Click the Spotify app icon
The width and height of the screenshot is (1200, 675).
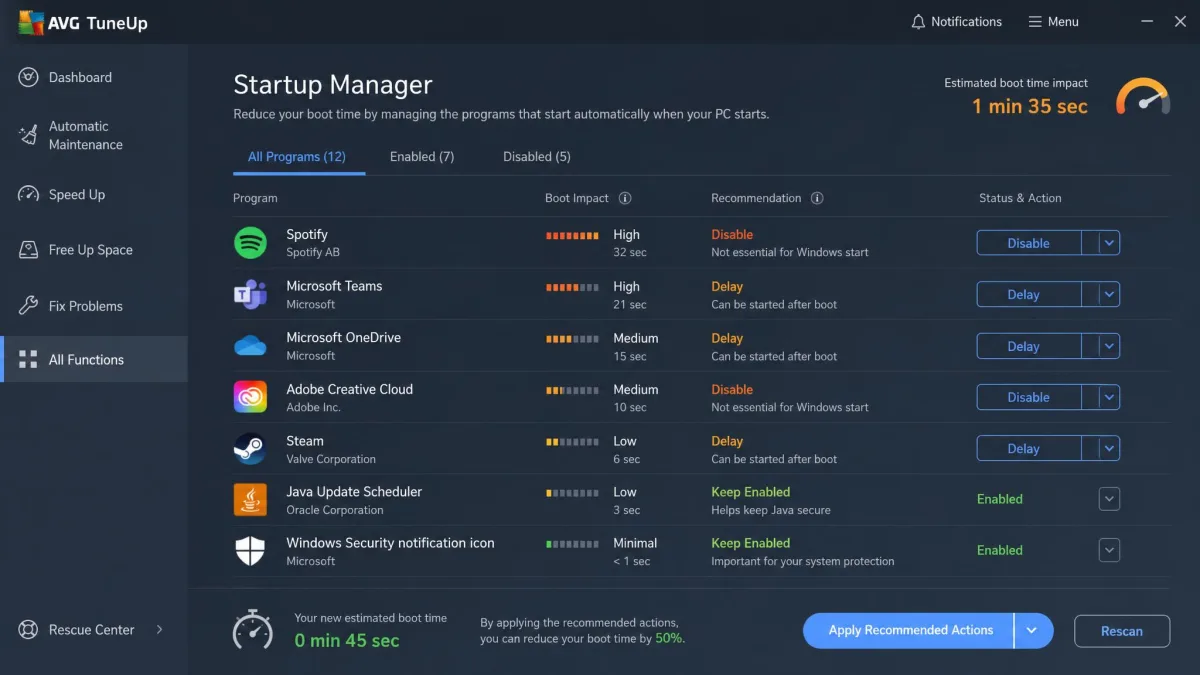[x=250, y=242]
